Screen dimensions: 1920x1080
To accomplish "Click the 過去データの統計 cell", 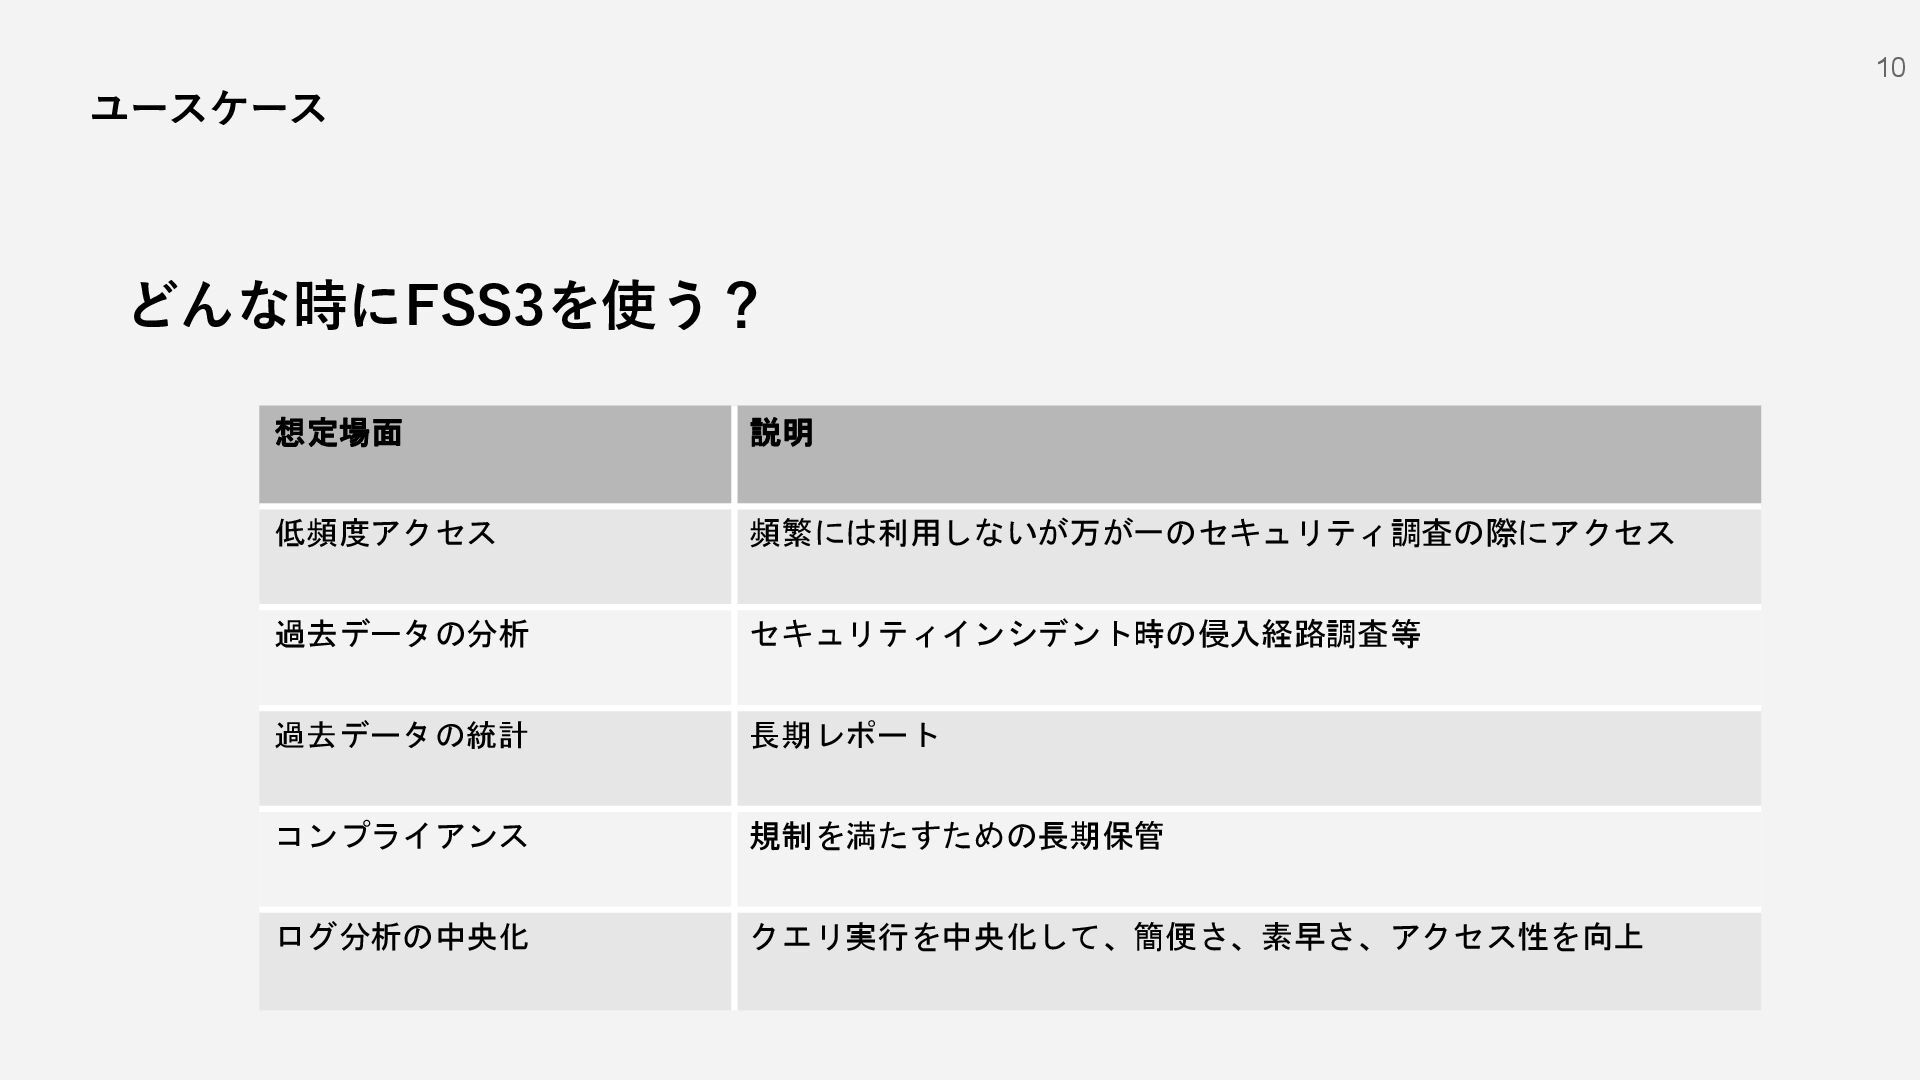I will coord(495,758).
